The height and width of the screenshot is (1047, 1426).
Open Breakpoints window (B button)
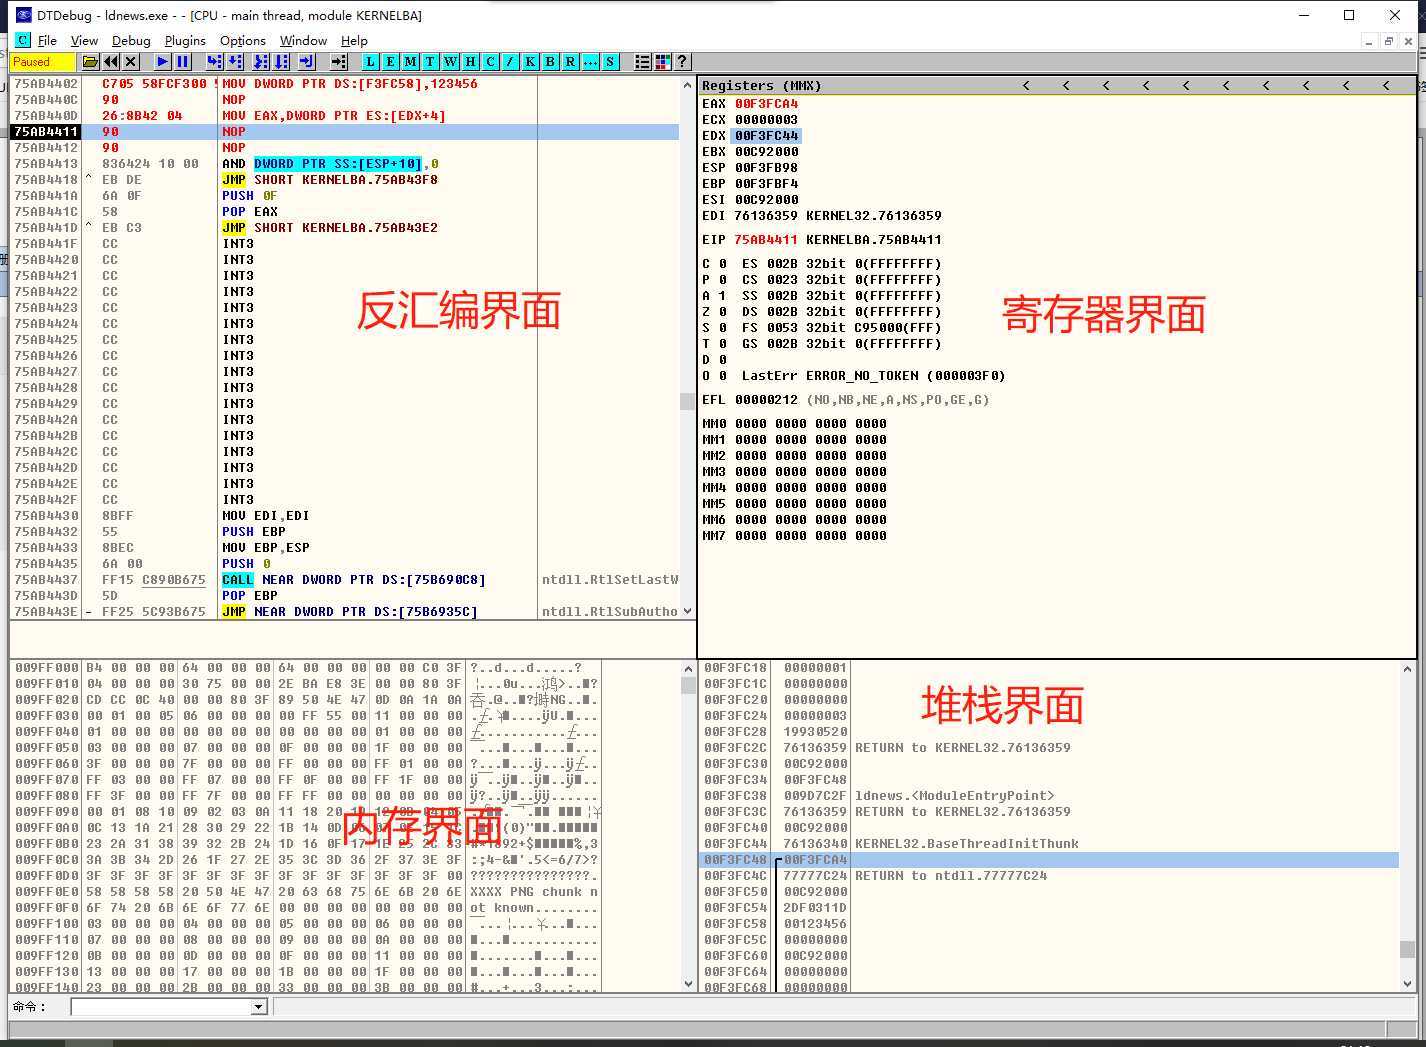tap(550, 62)
